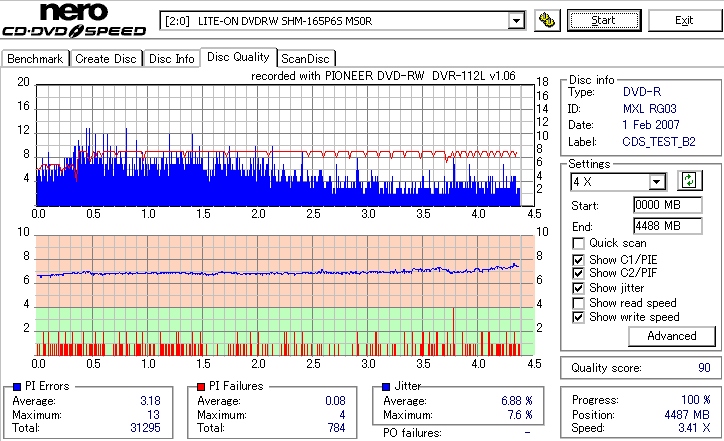Screen dimensions: 724x441
Task: Open the 4 X scan speed dropdown
Action: (x=656, y=182)
